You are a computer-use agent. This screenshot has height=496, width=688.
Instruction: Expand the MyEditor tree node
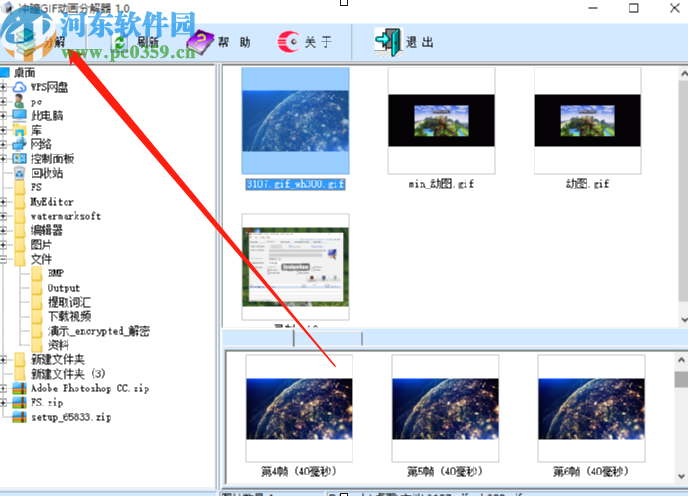click(3, 201)
